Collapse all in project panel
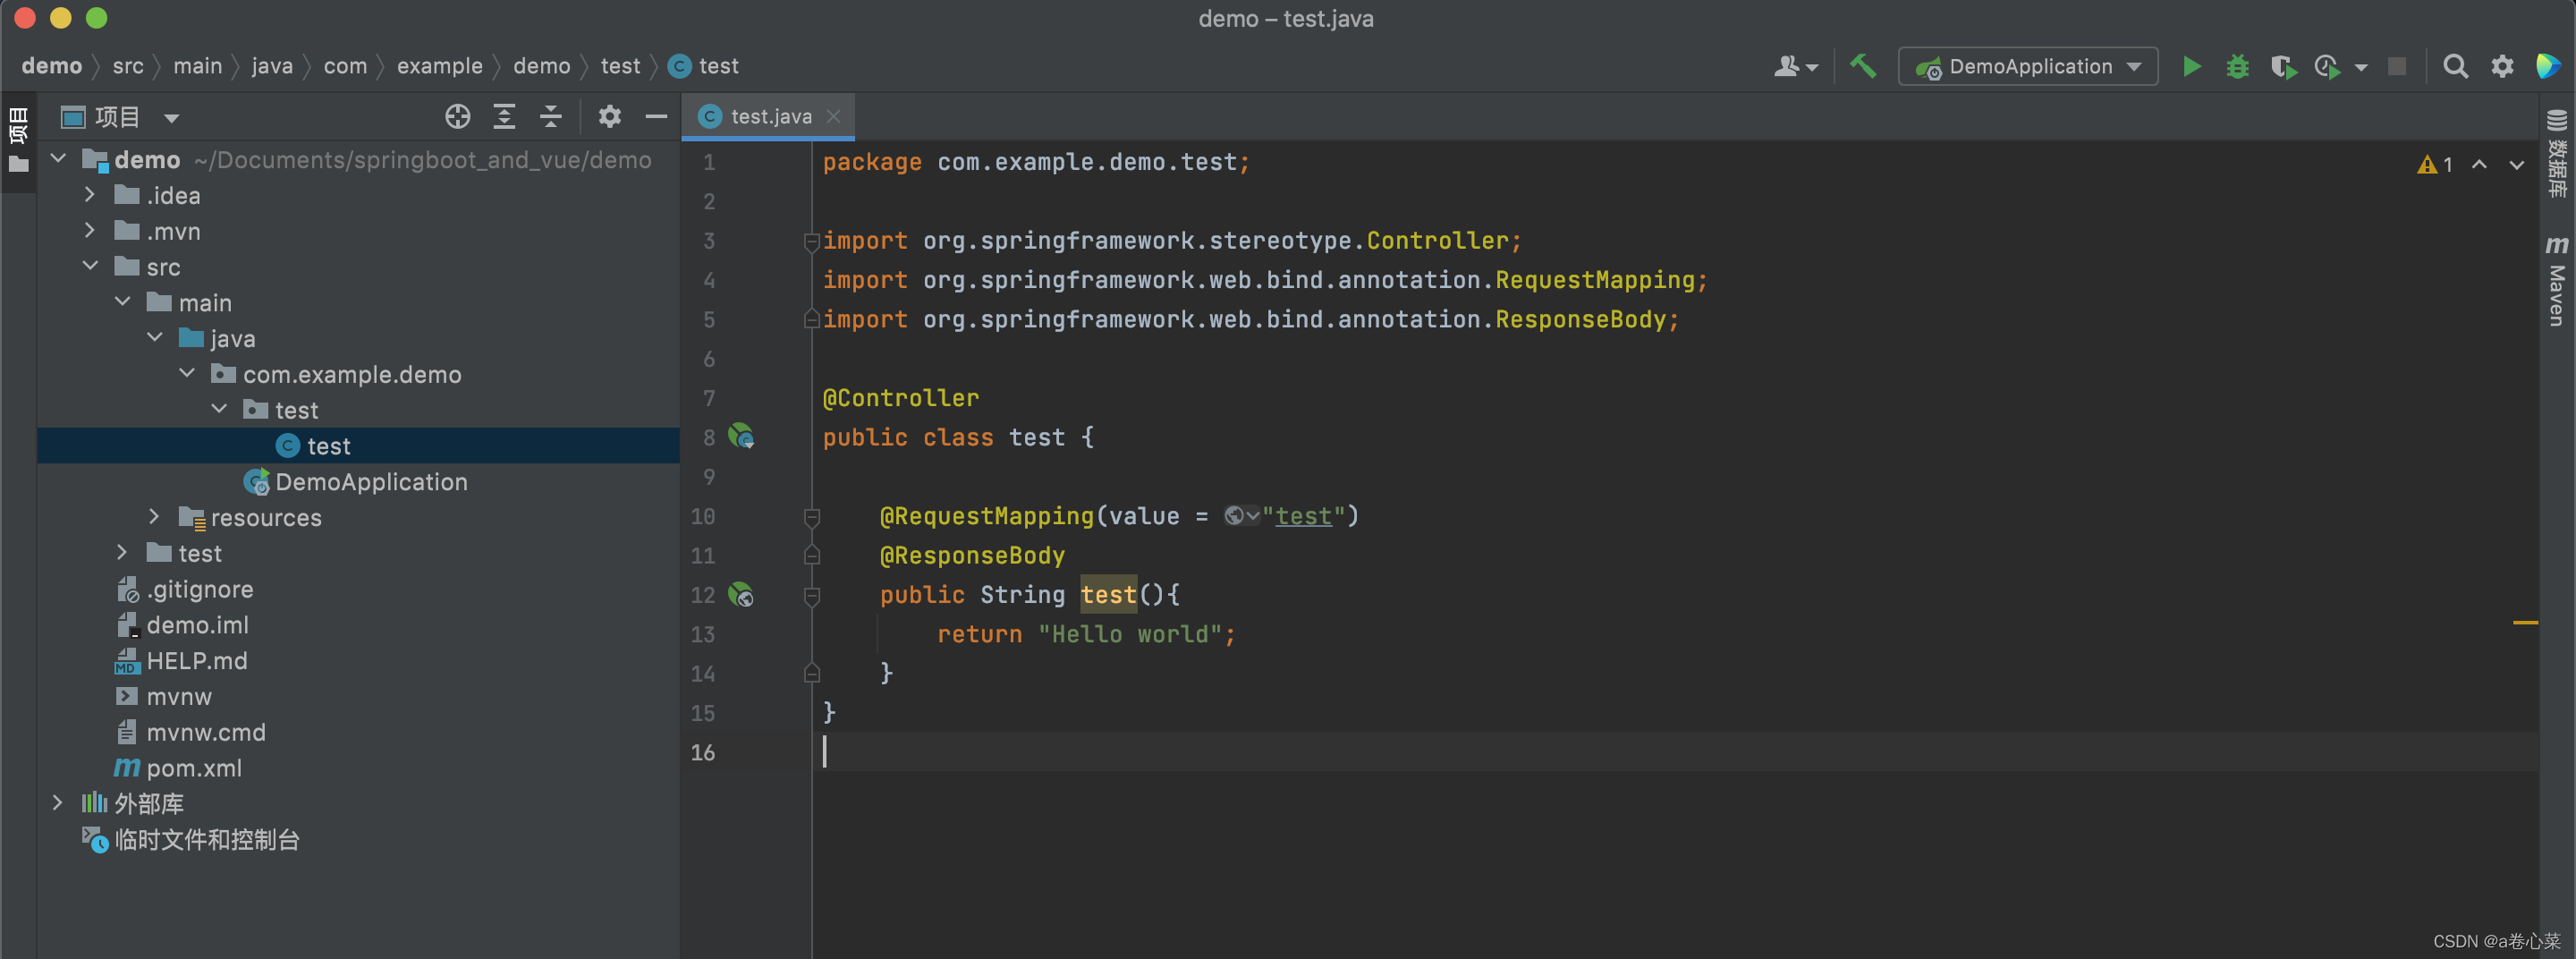 point(551,117)
